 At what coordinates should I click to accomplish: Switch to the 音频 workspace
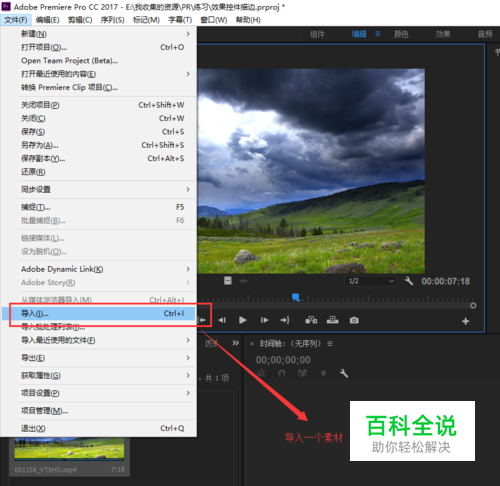485,34
